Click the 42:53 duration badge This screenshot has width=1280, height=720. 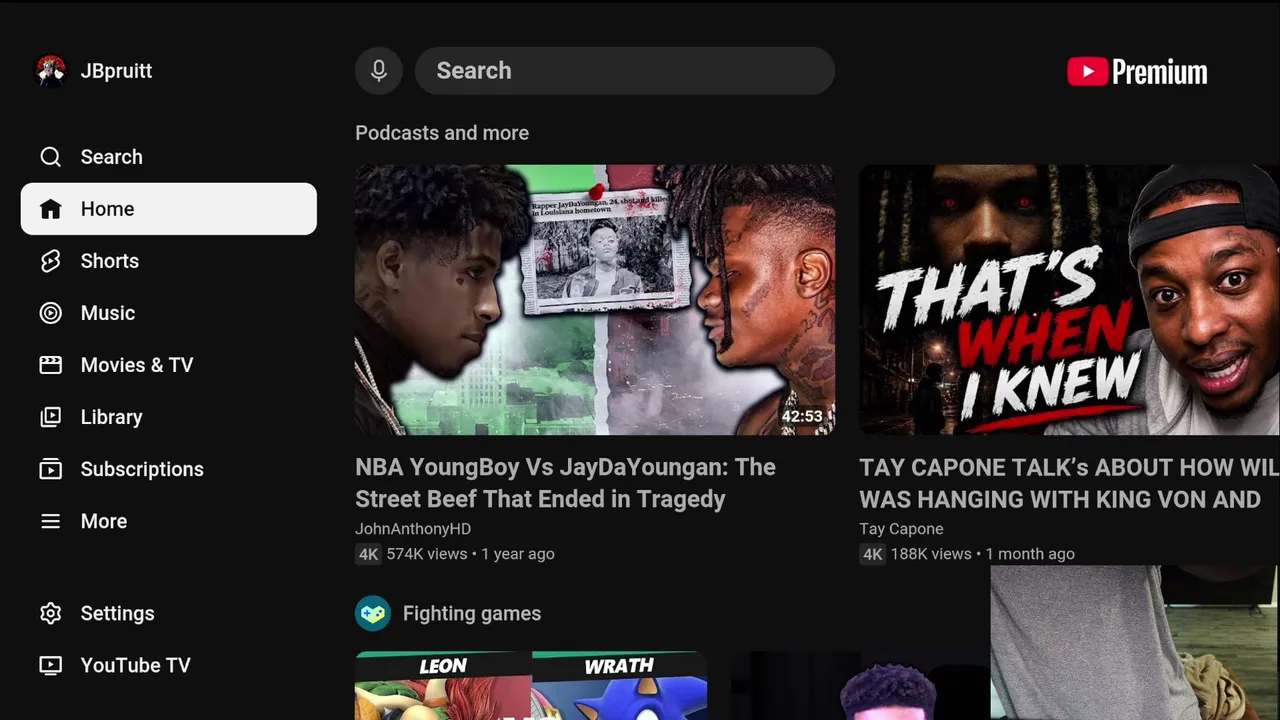click(802, 416)
